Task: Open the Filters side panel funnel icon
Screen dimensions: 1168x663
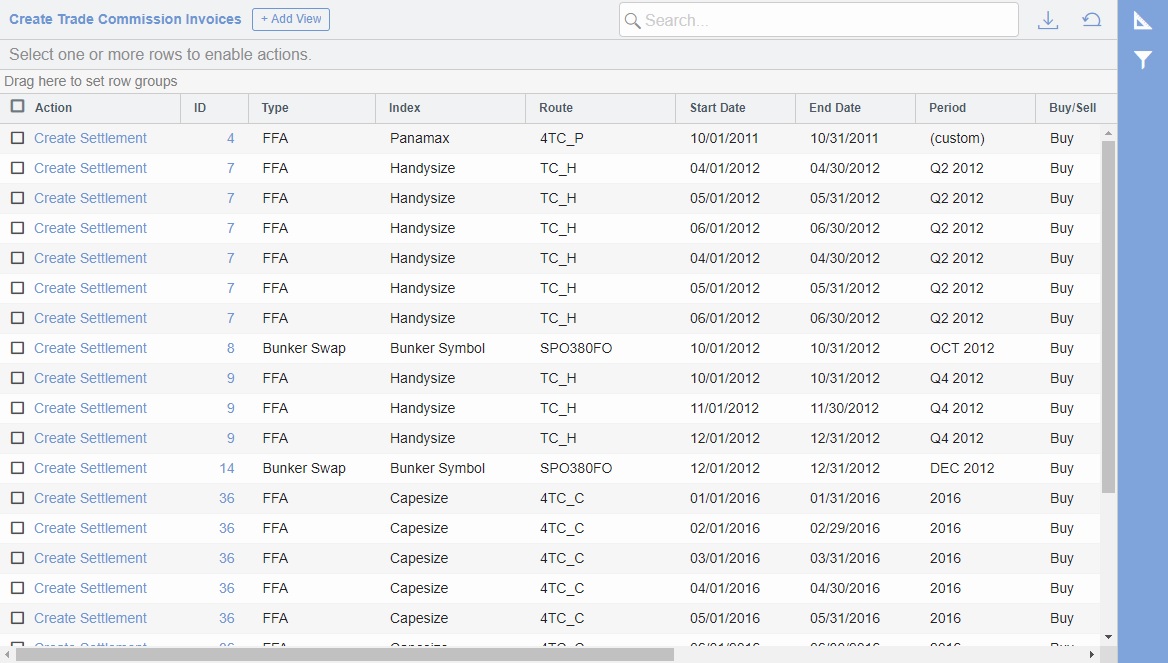Action: point(1142,60)
